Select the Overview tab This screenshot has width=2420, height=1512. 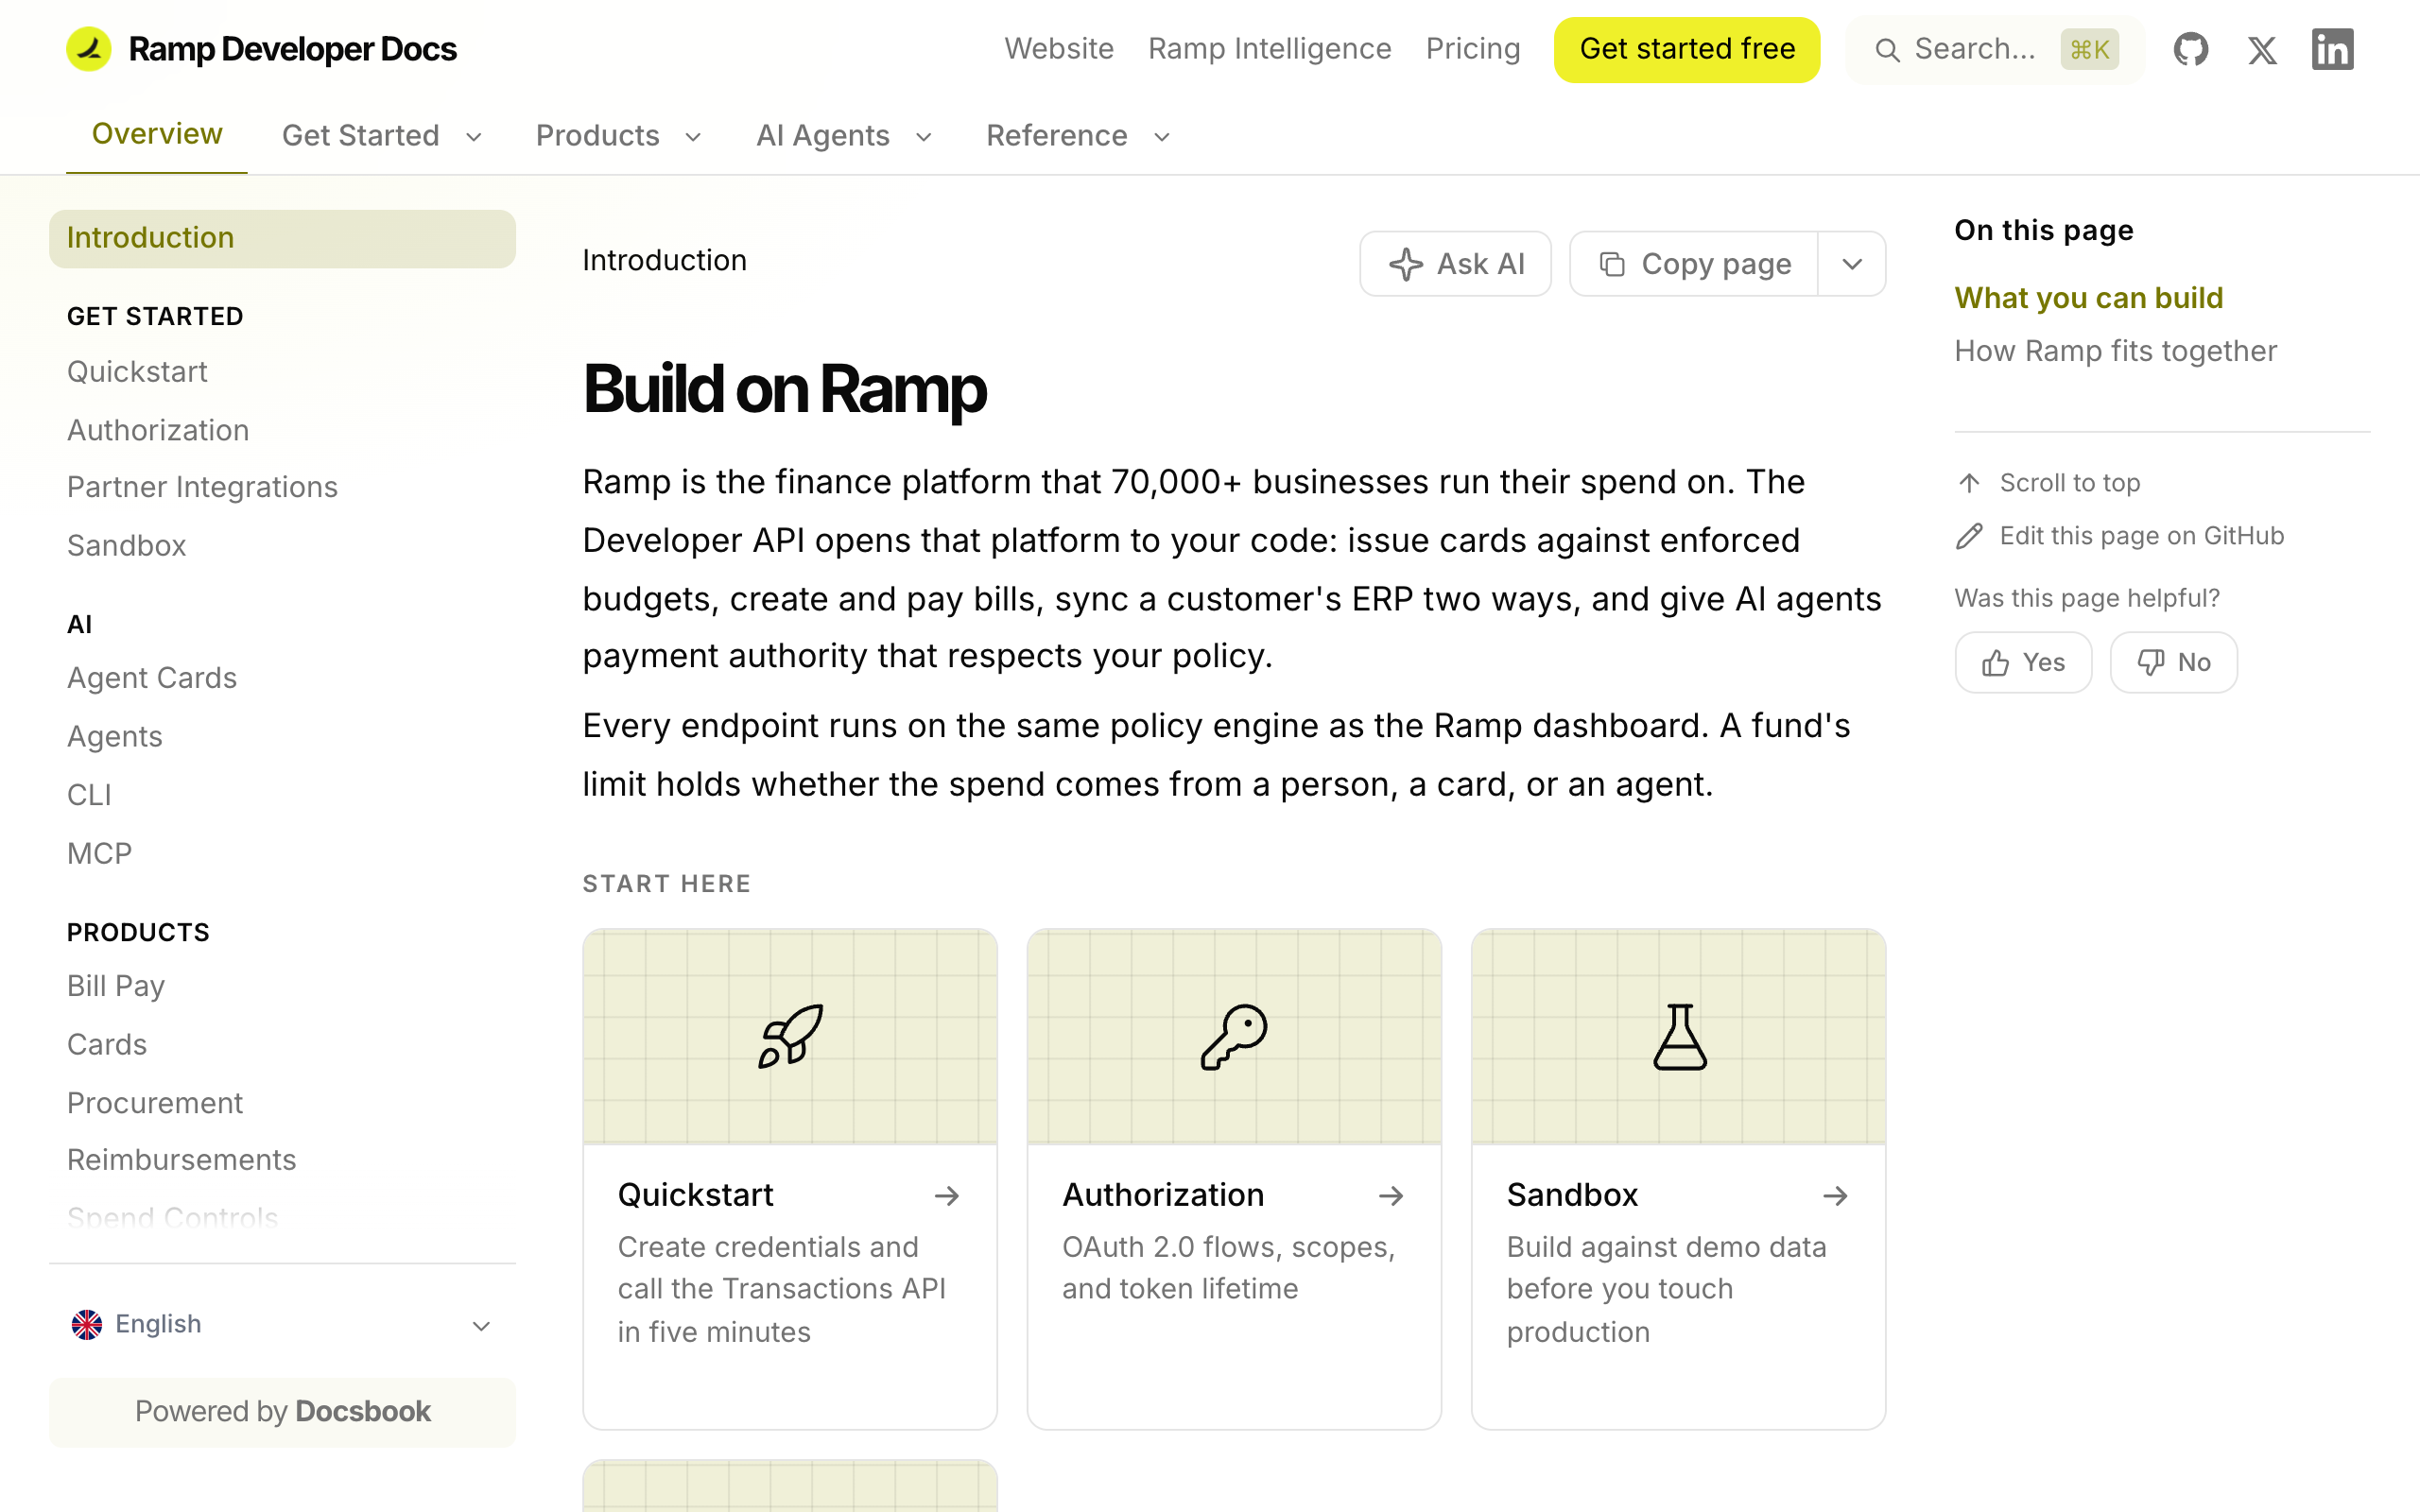tap(157, 134)
